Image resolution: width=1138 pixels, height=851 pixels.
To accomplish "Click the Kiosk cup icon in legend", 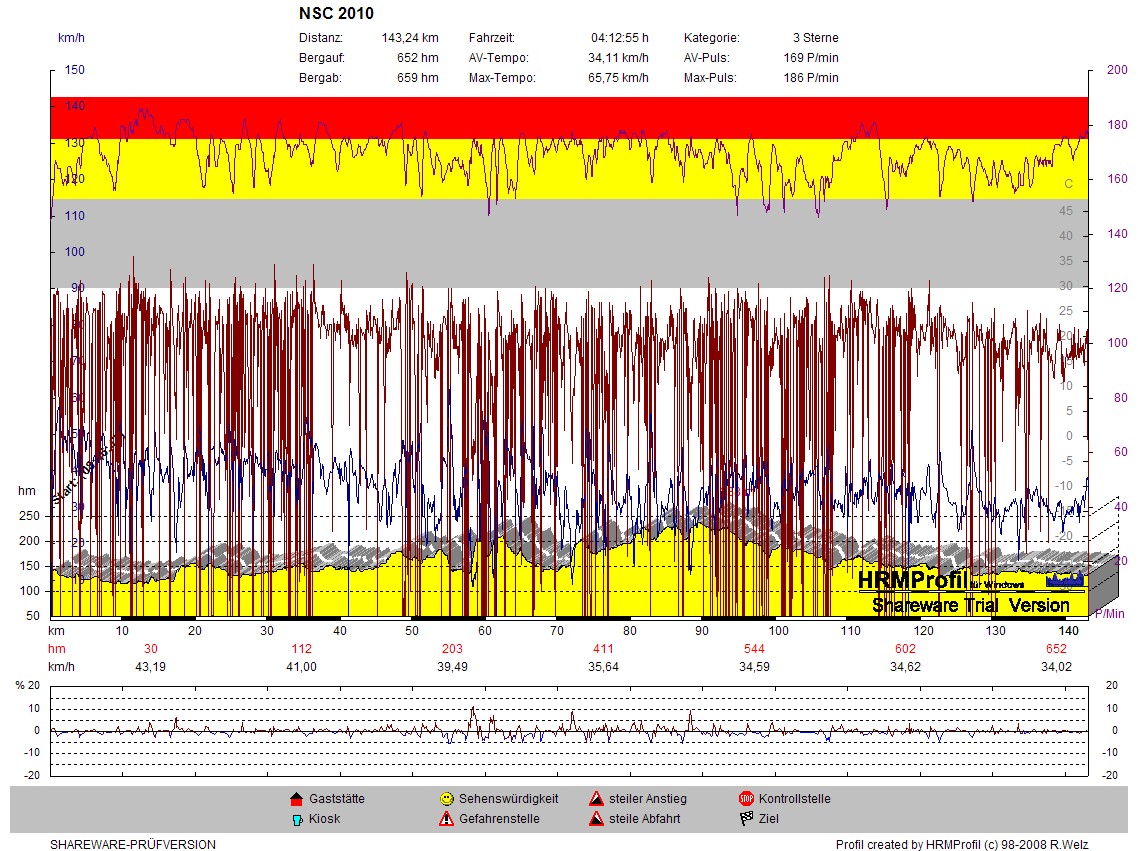I will pyautogui.click(x=296, y=819).
